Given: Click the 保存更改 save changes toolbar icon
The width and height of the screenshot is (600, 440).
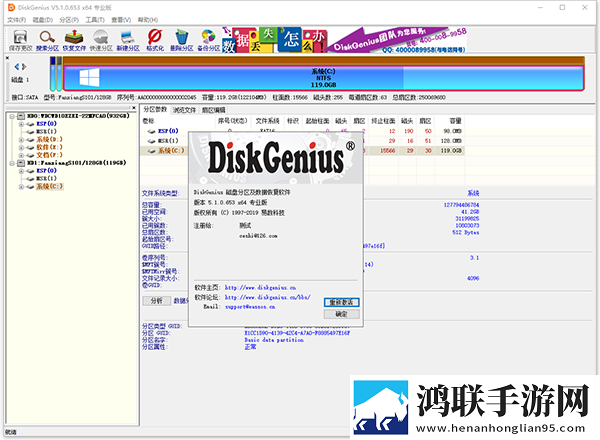Looking at the screenshot, I should (x=20, y=40).
